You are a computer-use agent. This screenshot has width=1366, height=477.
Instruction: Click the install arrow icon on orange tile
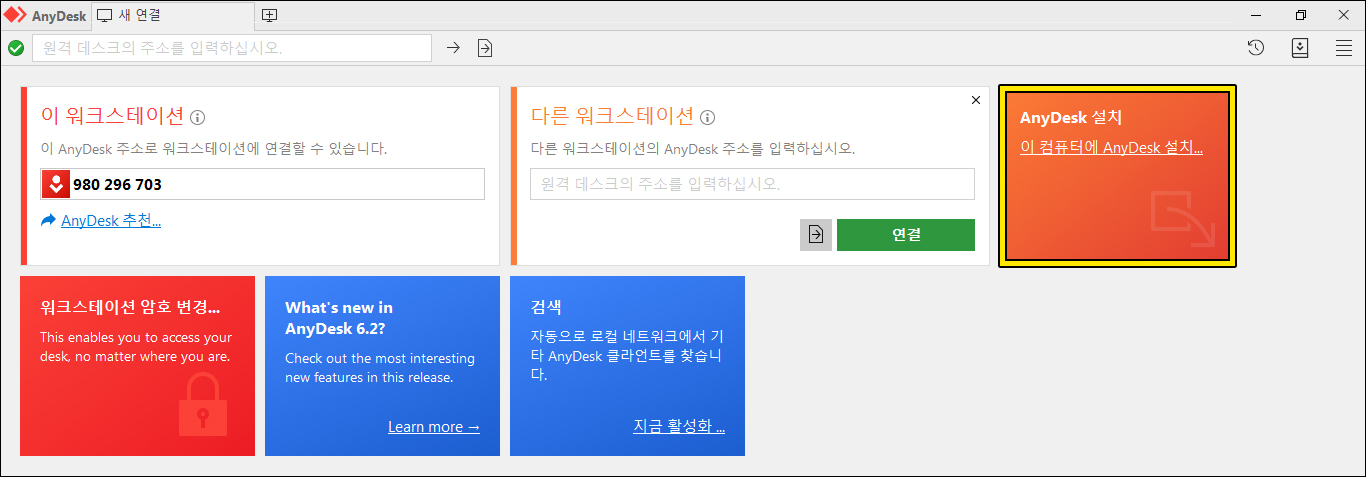pos(1183,219)
